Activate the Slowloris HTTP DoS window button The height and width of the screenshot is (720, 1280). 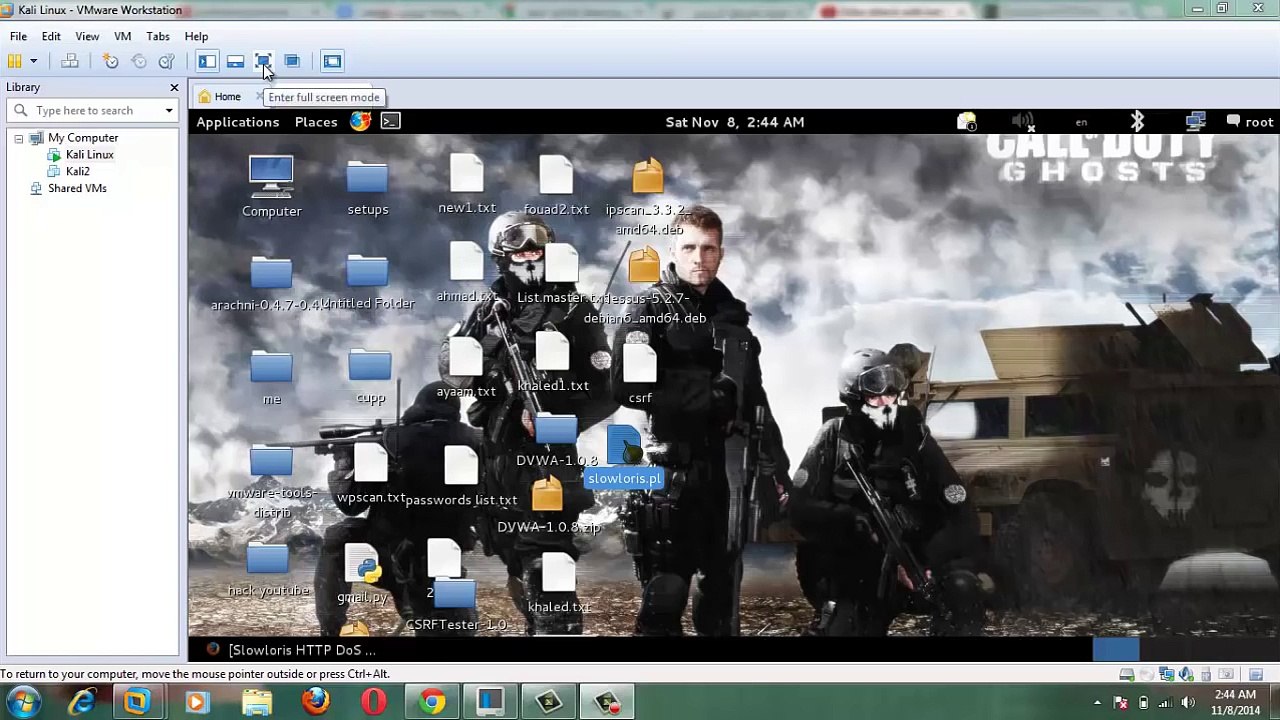pyautogui.click(x=292, y=650)
